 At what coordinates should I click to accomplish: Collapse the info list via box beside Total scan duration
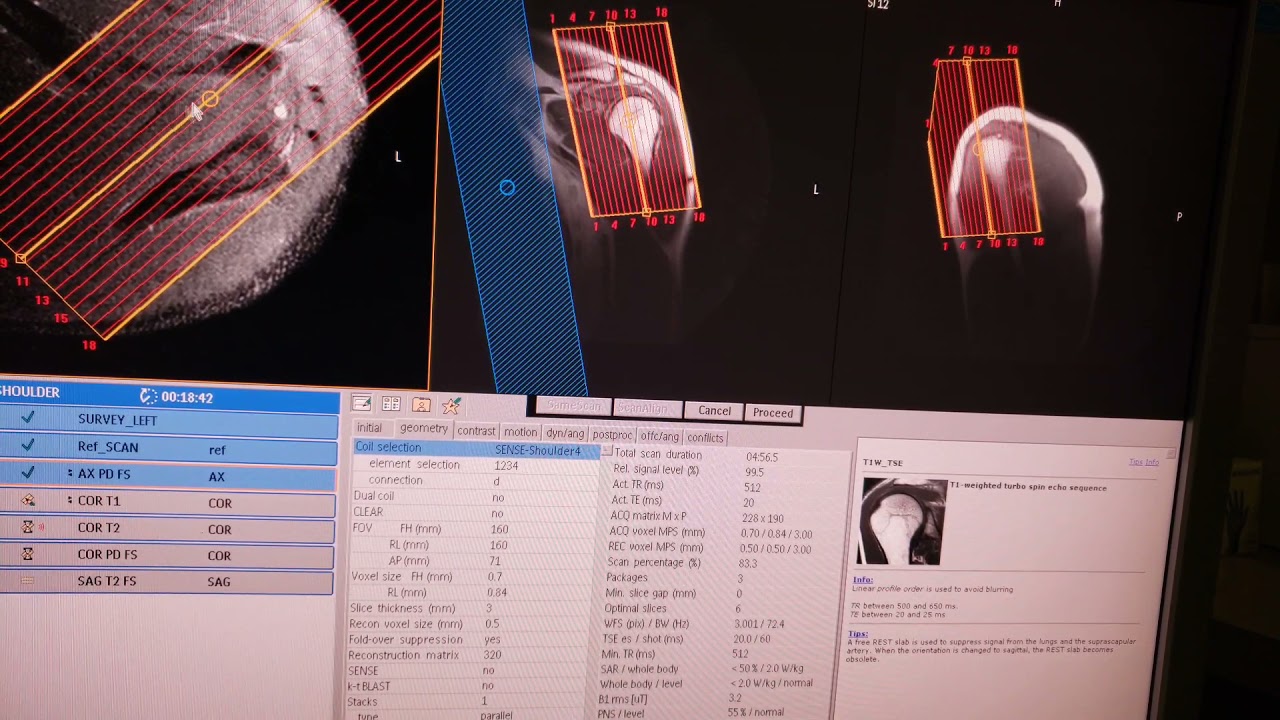point(607,452)
